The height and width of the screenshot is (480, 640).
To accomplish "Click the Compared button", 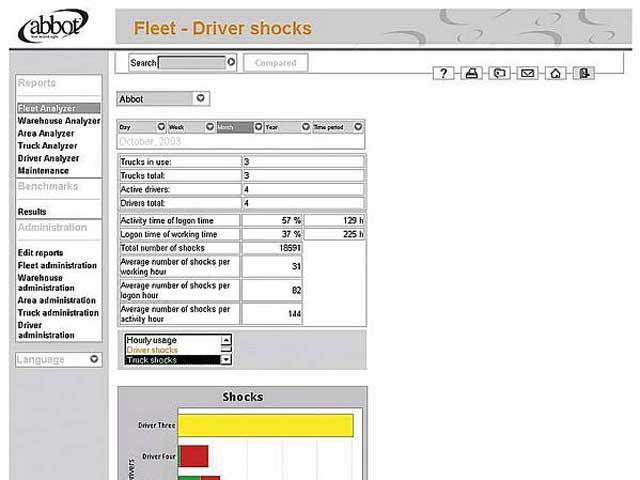I will click(x=275, y=63).
